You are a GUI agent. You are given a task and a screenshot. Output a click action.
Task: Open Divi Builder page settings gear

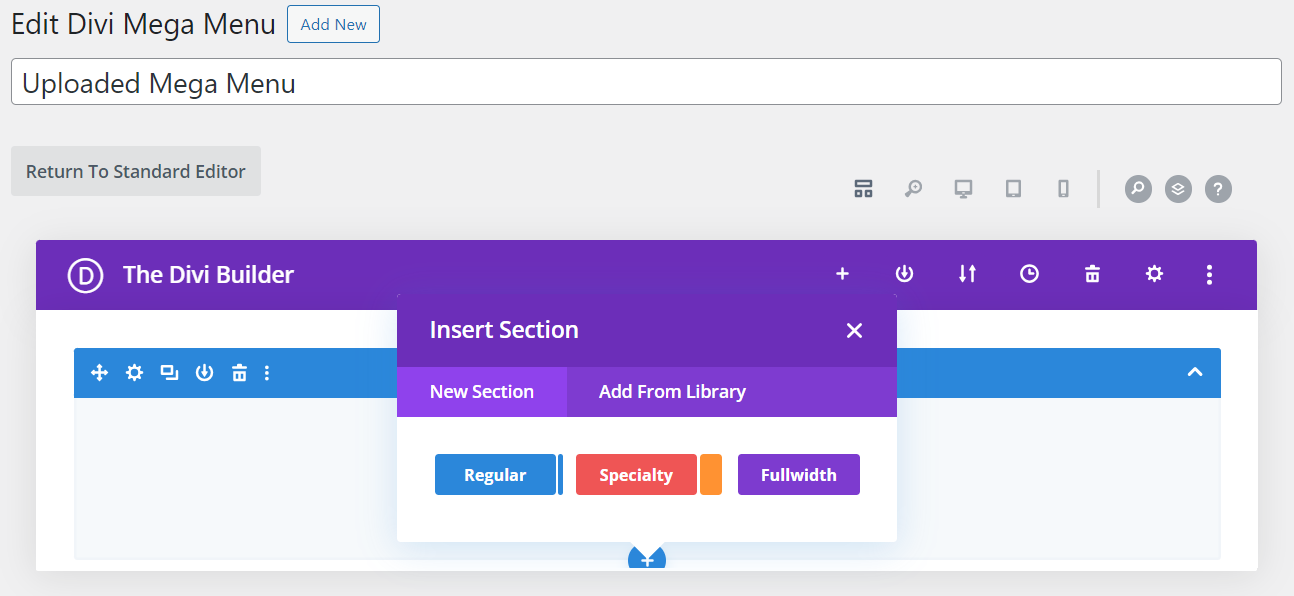pyautogui.click(x=1154, y=274)
